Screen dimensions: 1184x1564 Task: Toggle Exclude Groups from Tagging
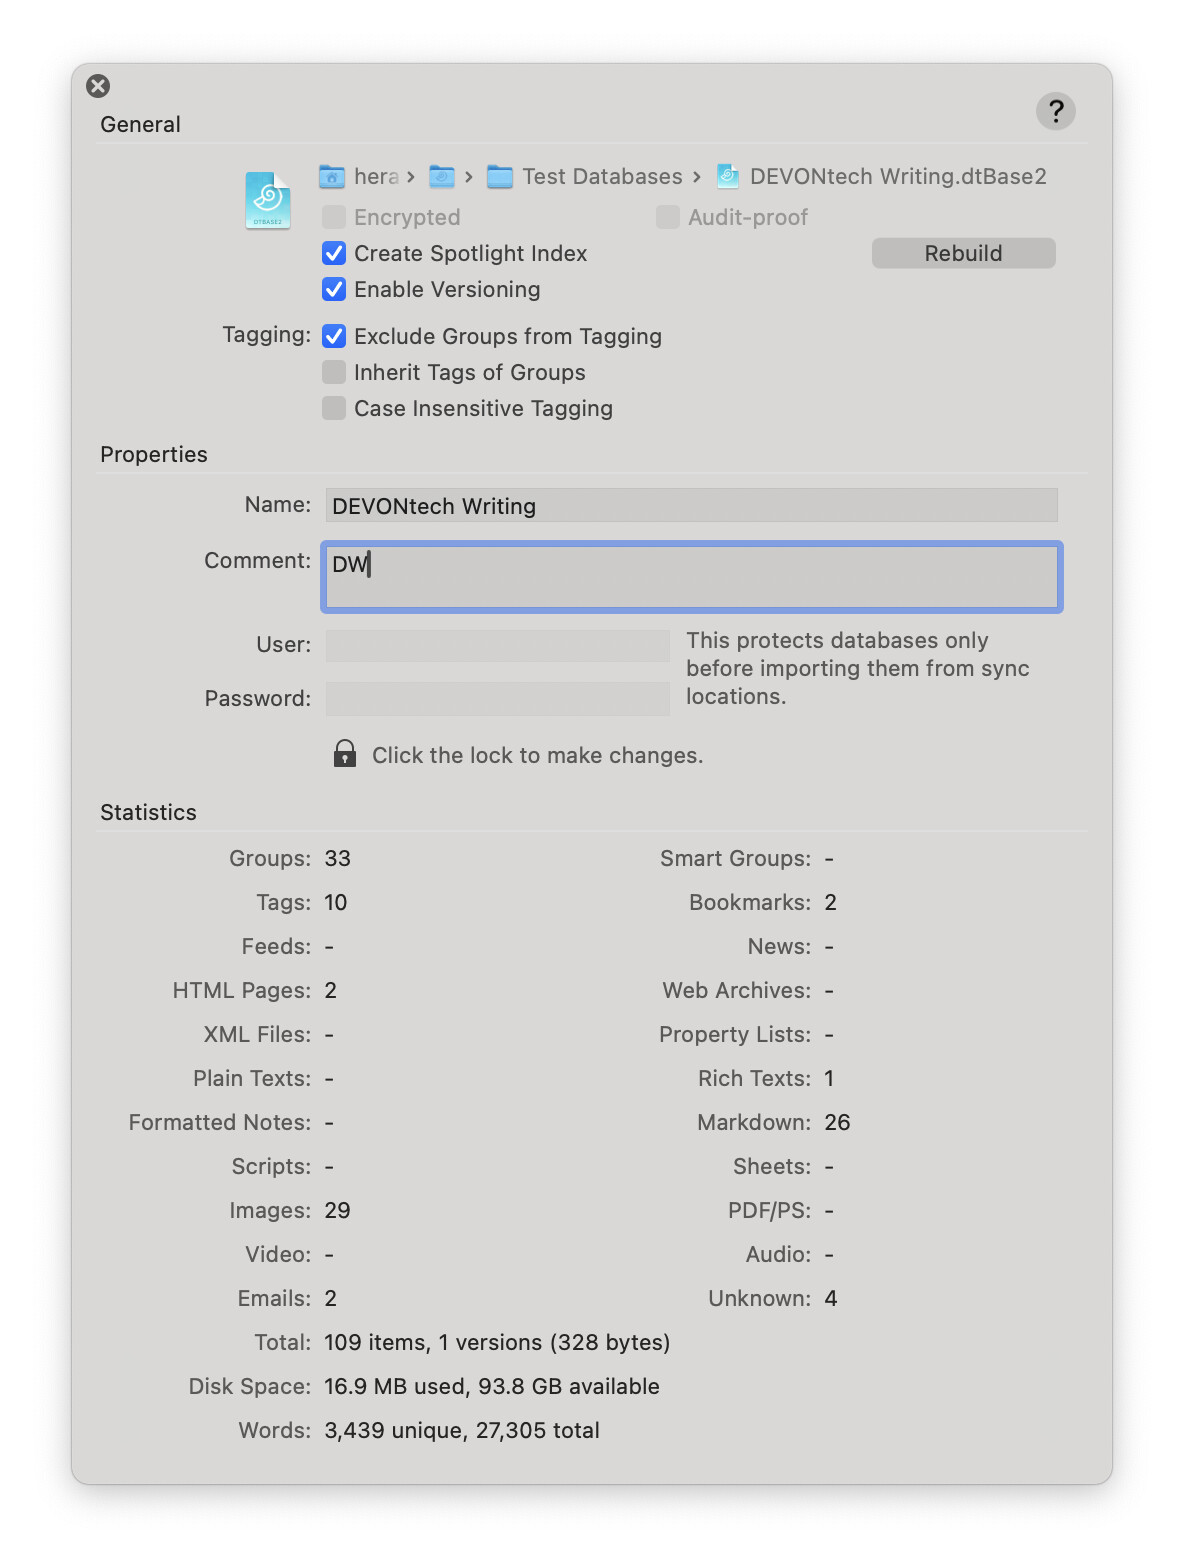[334, 336]
